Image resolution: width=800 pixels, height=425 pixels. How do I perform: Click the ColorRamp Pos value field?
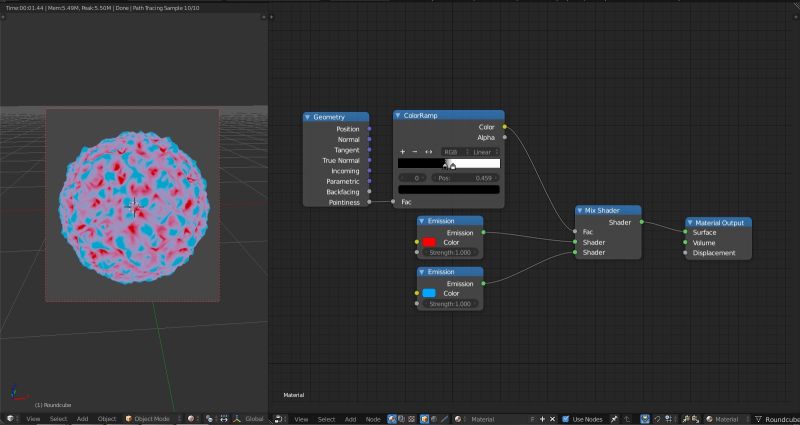click(465, 178)
